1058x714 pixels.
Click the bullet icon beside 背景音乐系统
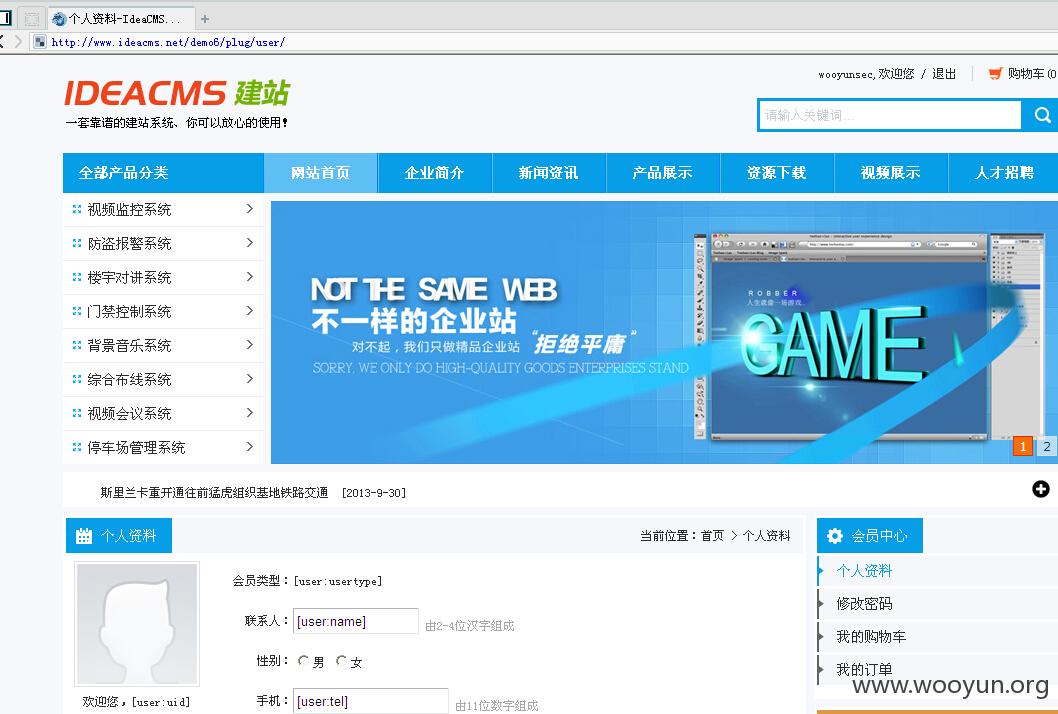coord(76,345)
